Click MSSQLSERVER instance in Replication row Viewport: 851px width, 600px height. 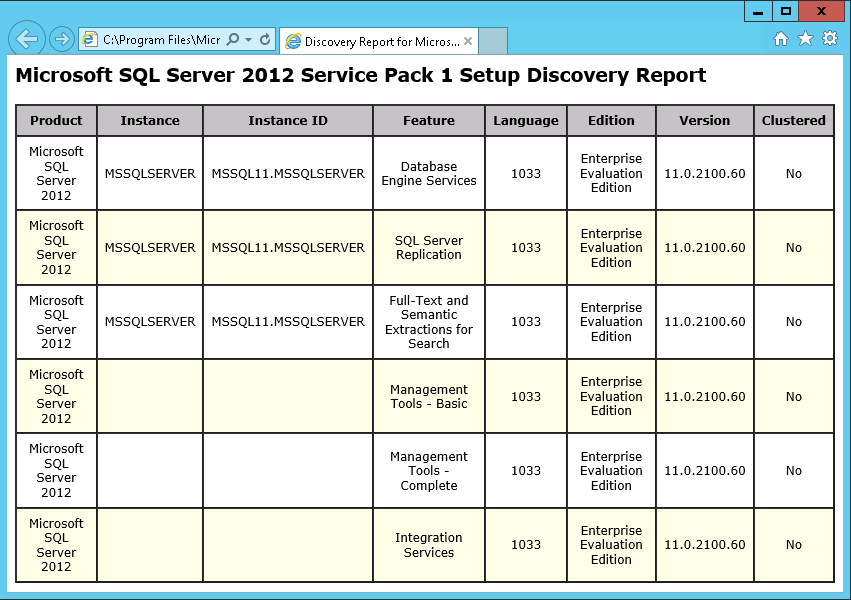(x=150, y=247)
